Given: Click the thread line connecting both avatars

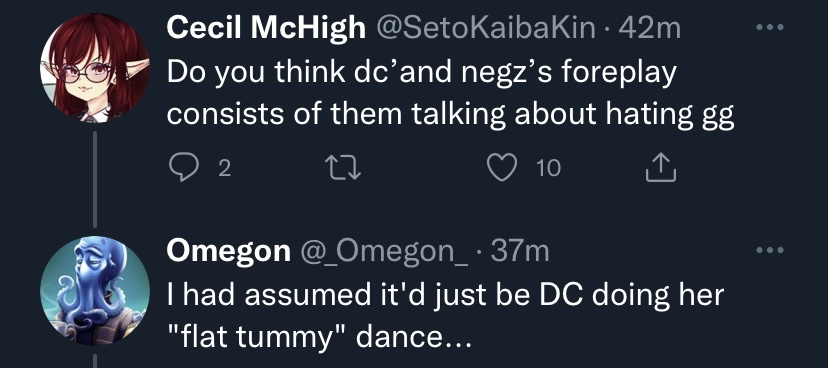Looking at the screenshot, I should tap(95, 179).
